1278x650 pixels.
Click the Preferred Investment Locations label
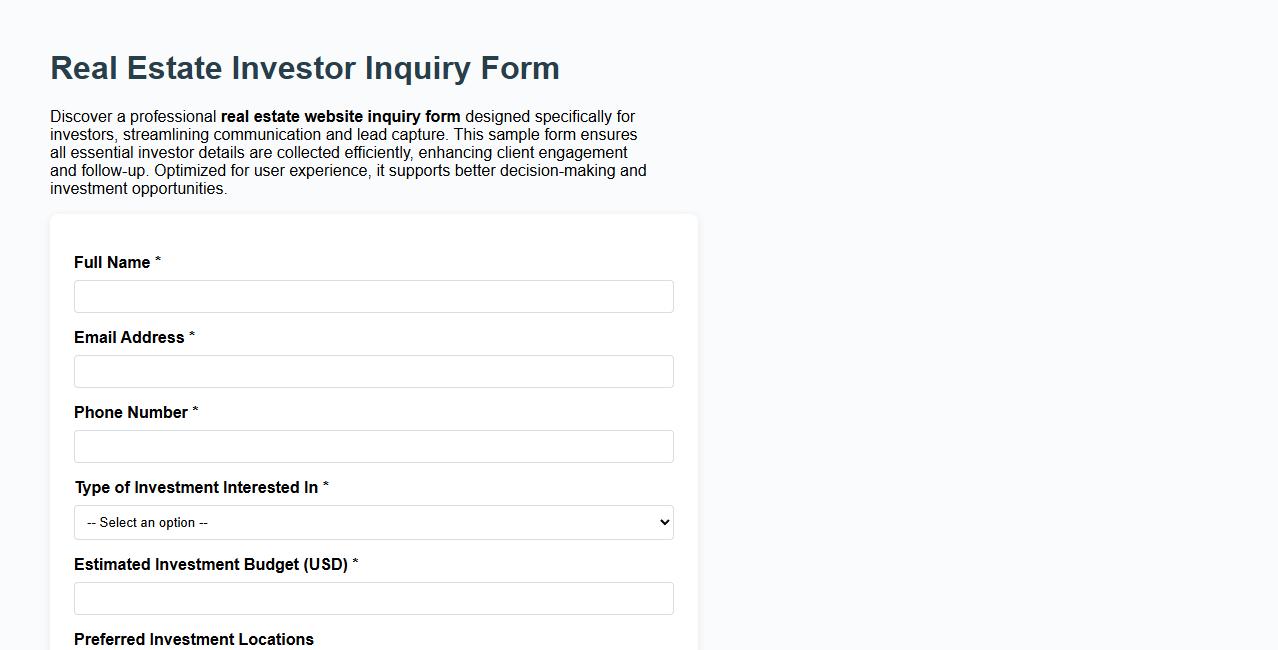click(x=193, y=639)
